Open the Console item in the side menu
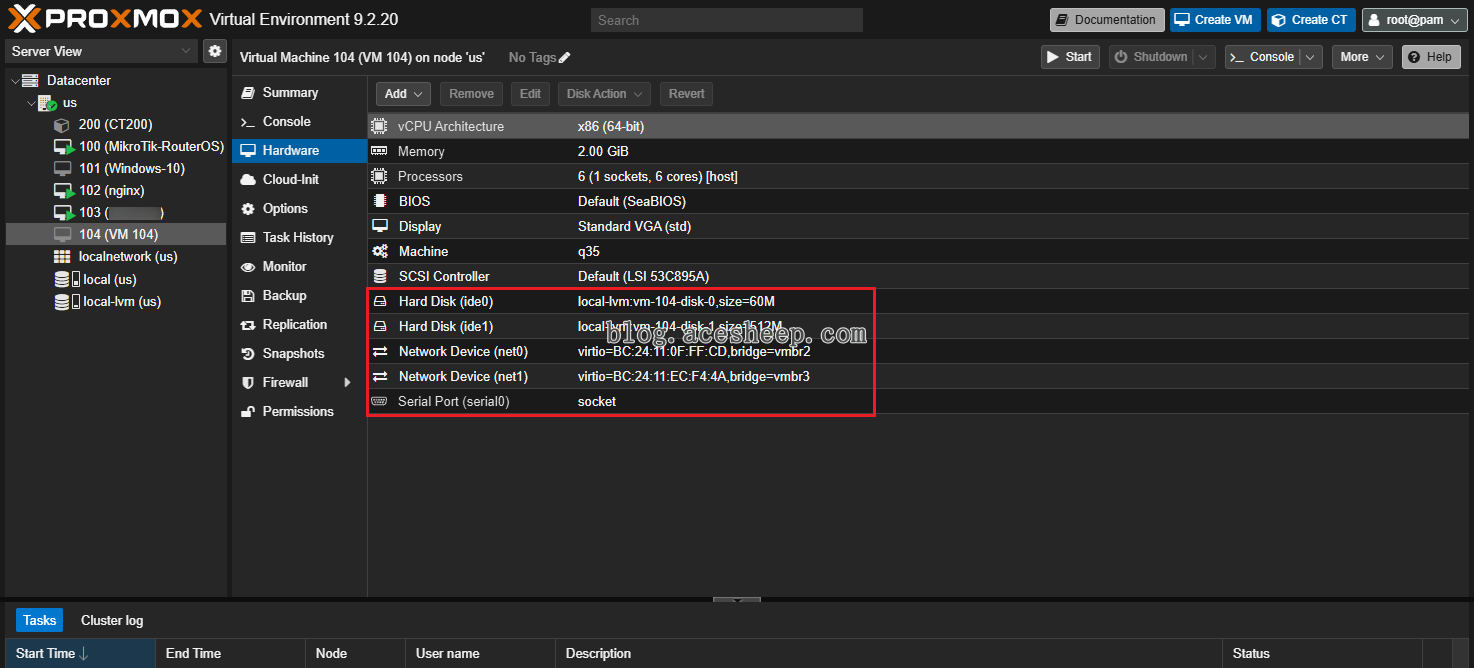Image resolution: width=1474 pixels, height=668 pixels. click(x=300, y=122)
